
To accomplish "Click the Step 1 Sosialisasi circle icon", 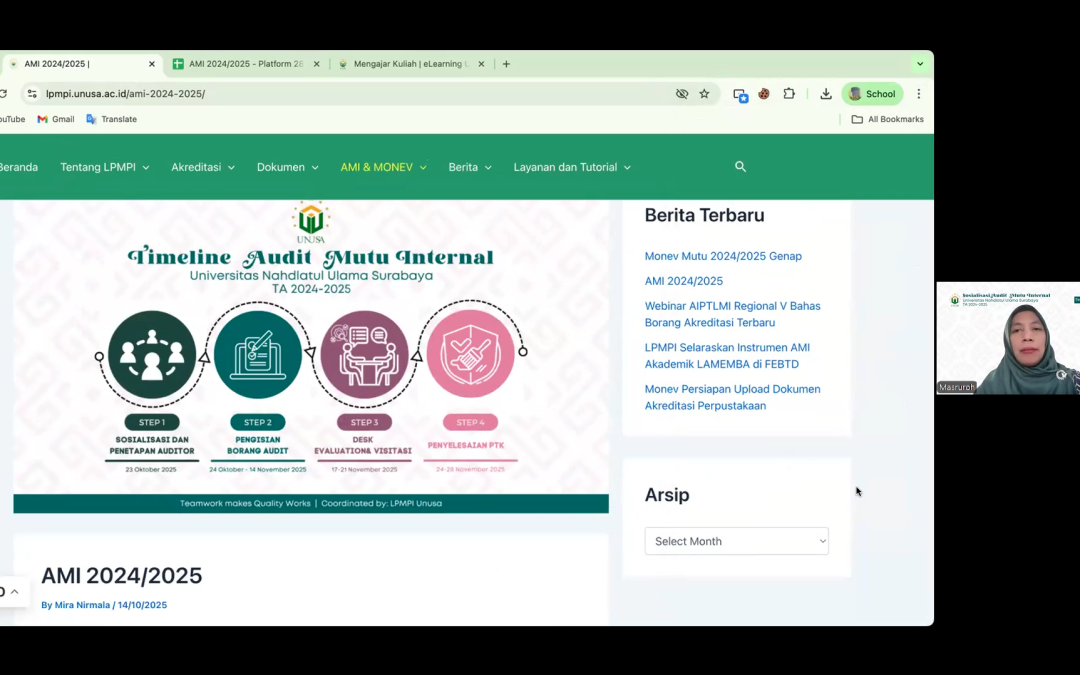I will (x=152, y=354).
